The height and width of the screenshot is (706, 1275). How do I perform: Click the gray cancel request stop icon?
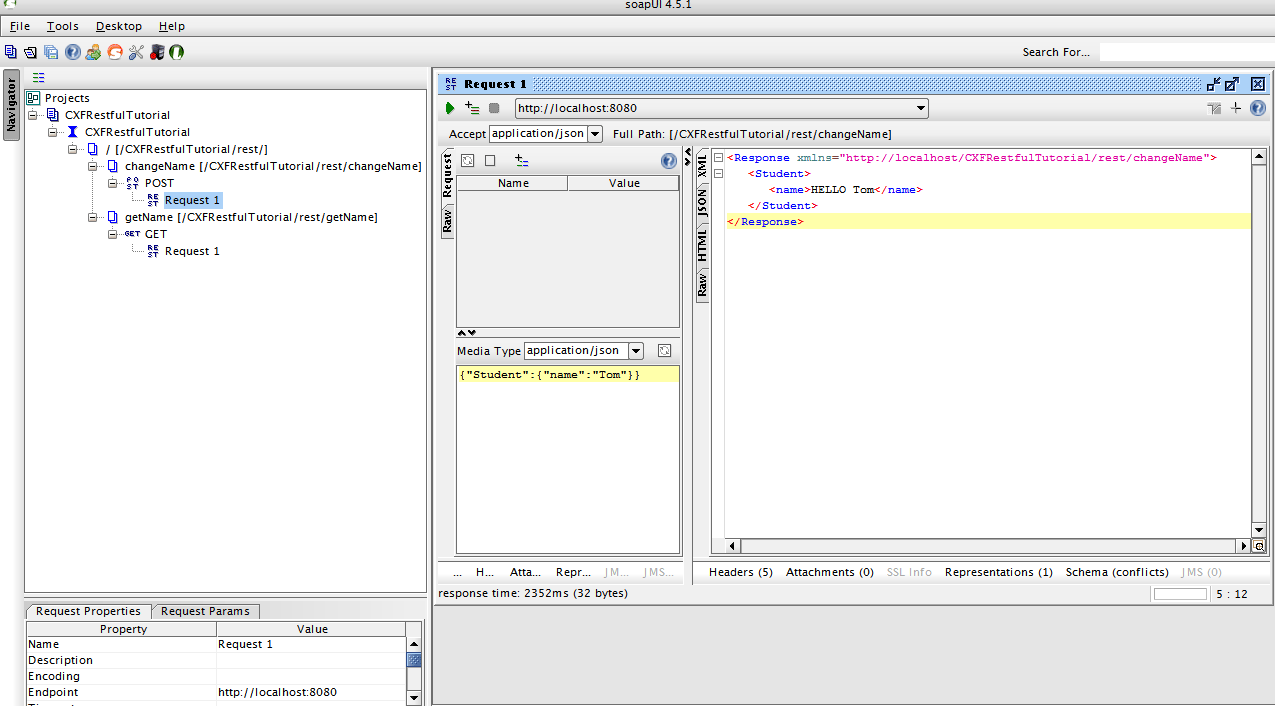494,109
